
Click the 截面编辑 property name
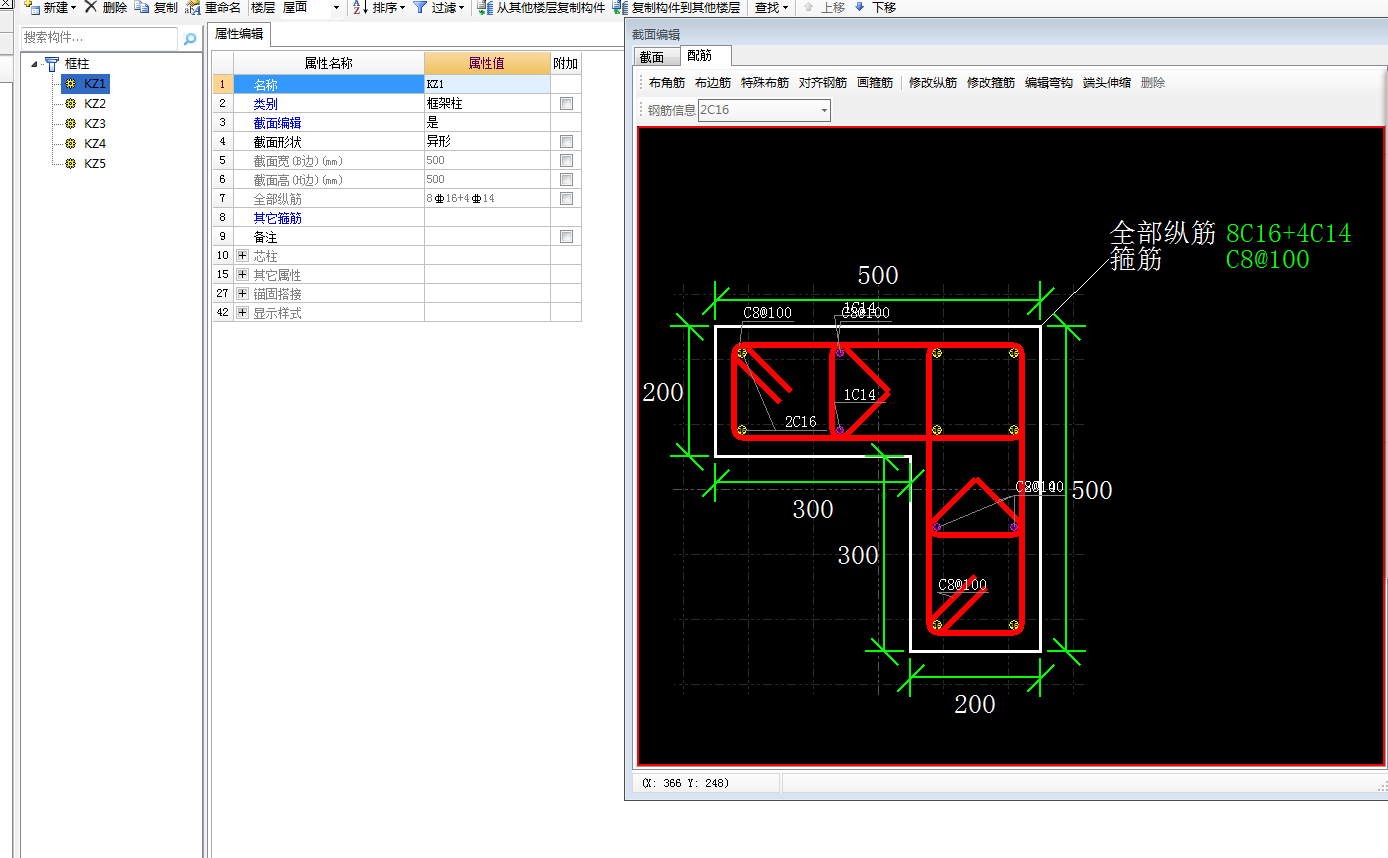(277, 122)
